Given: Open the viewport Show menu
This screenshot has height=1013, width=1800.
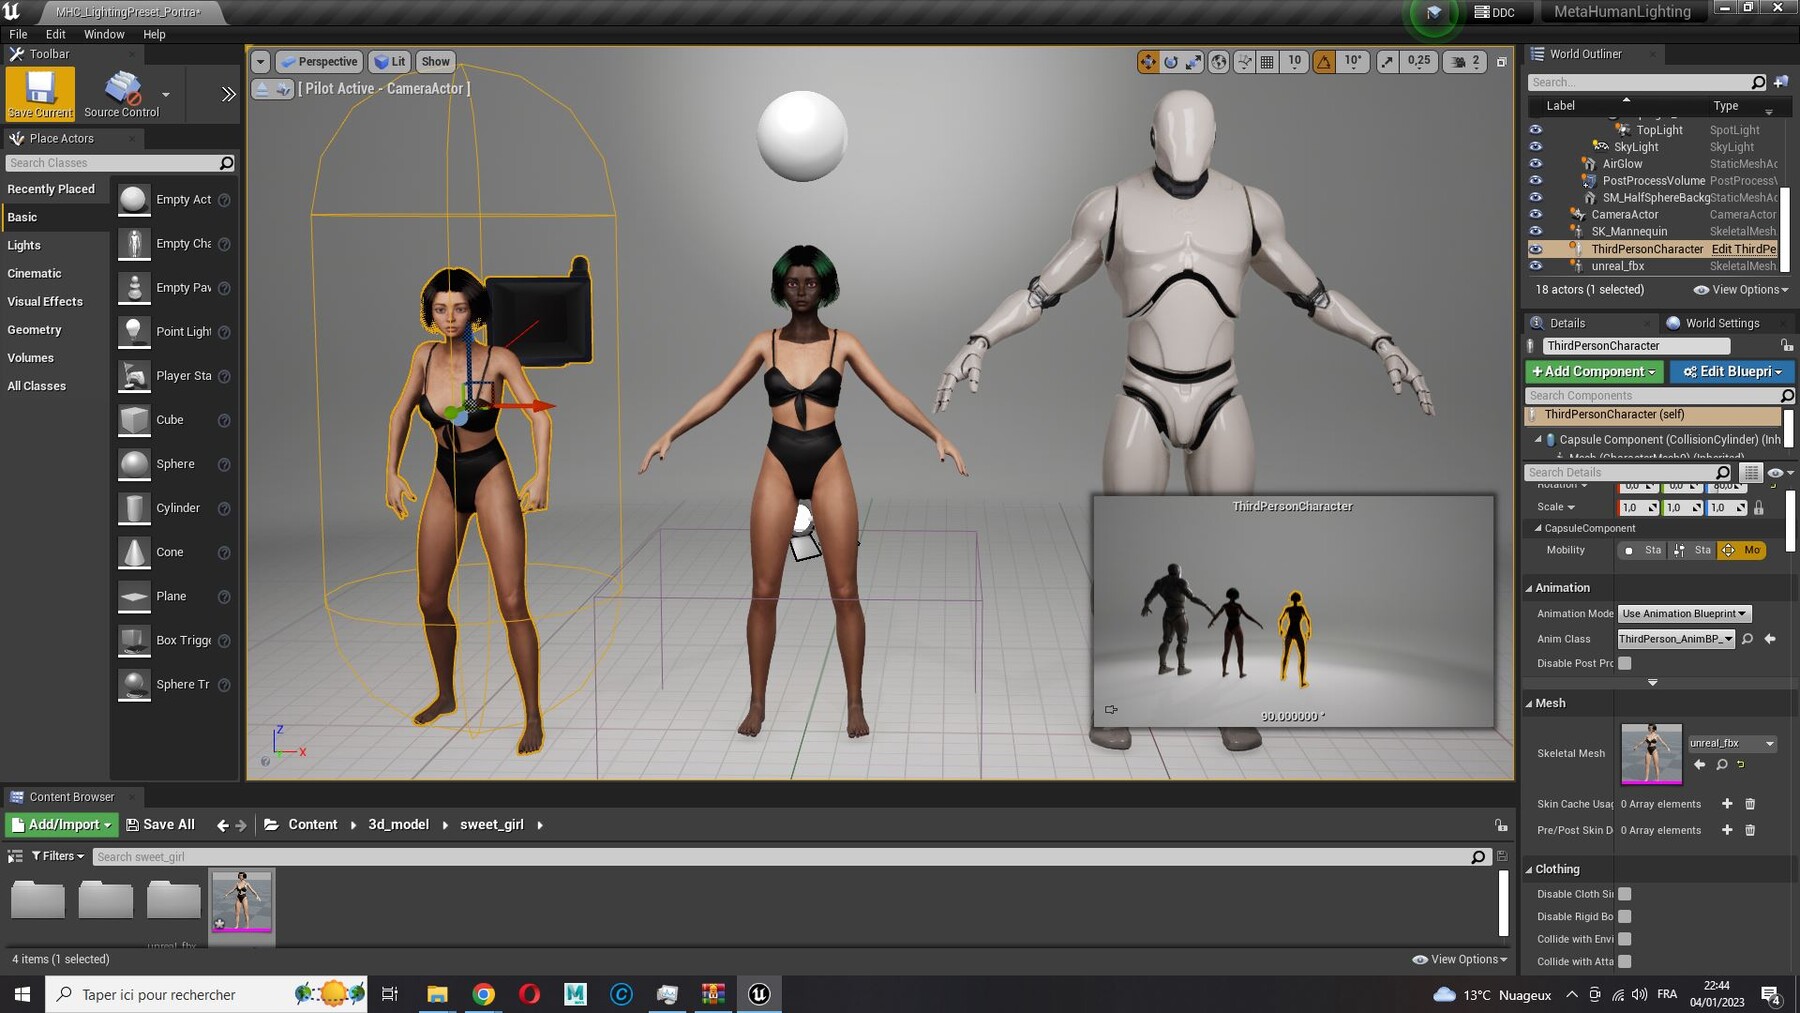Looking at the screenshot, I should pos(435,62).
